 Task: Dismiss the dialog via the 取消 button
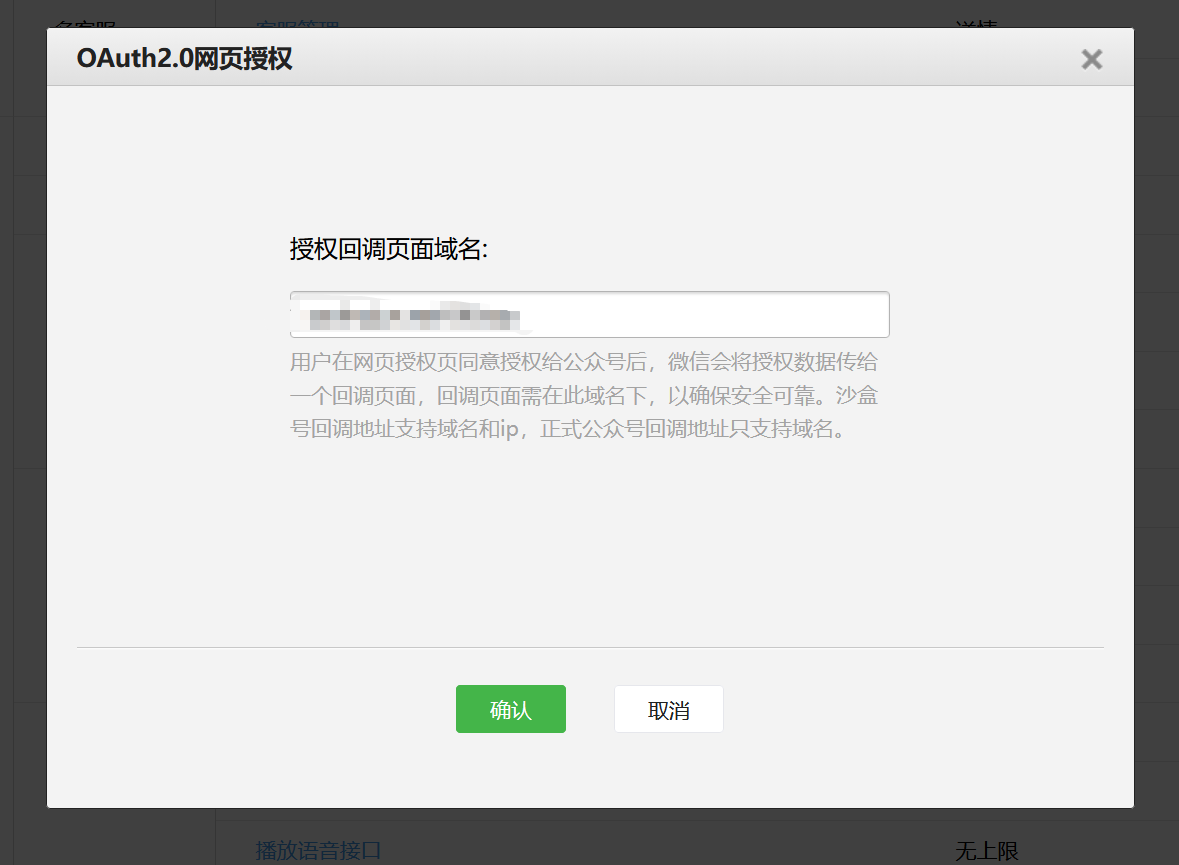click(668, 708)
